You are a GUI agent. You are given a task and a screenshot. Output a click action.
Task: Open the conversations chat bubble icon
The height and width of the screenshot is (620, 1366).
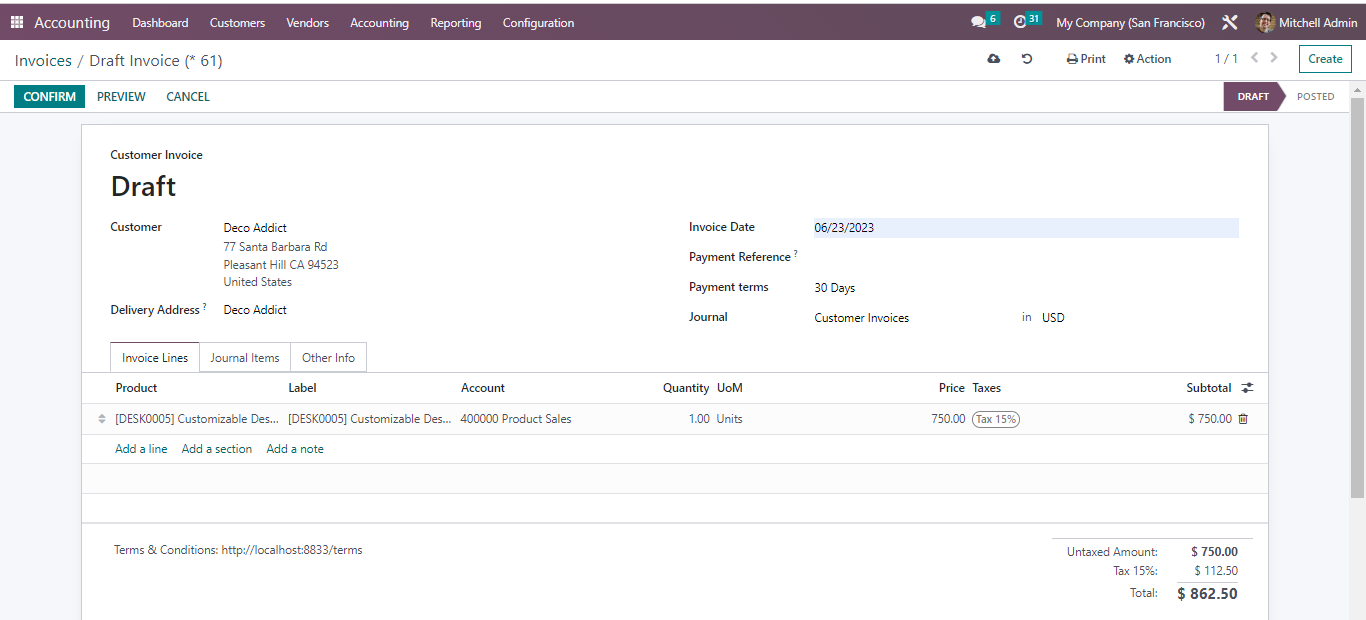[x=977, y=22]
